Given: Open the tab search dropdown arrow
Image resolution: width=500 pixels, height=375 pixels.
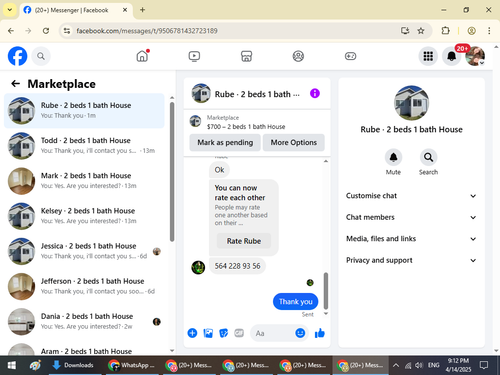Looking at the screenshot, I should 10,10.
